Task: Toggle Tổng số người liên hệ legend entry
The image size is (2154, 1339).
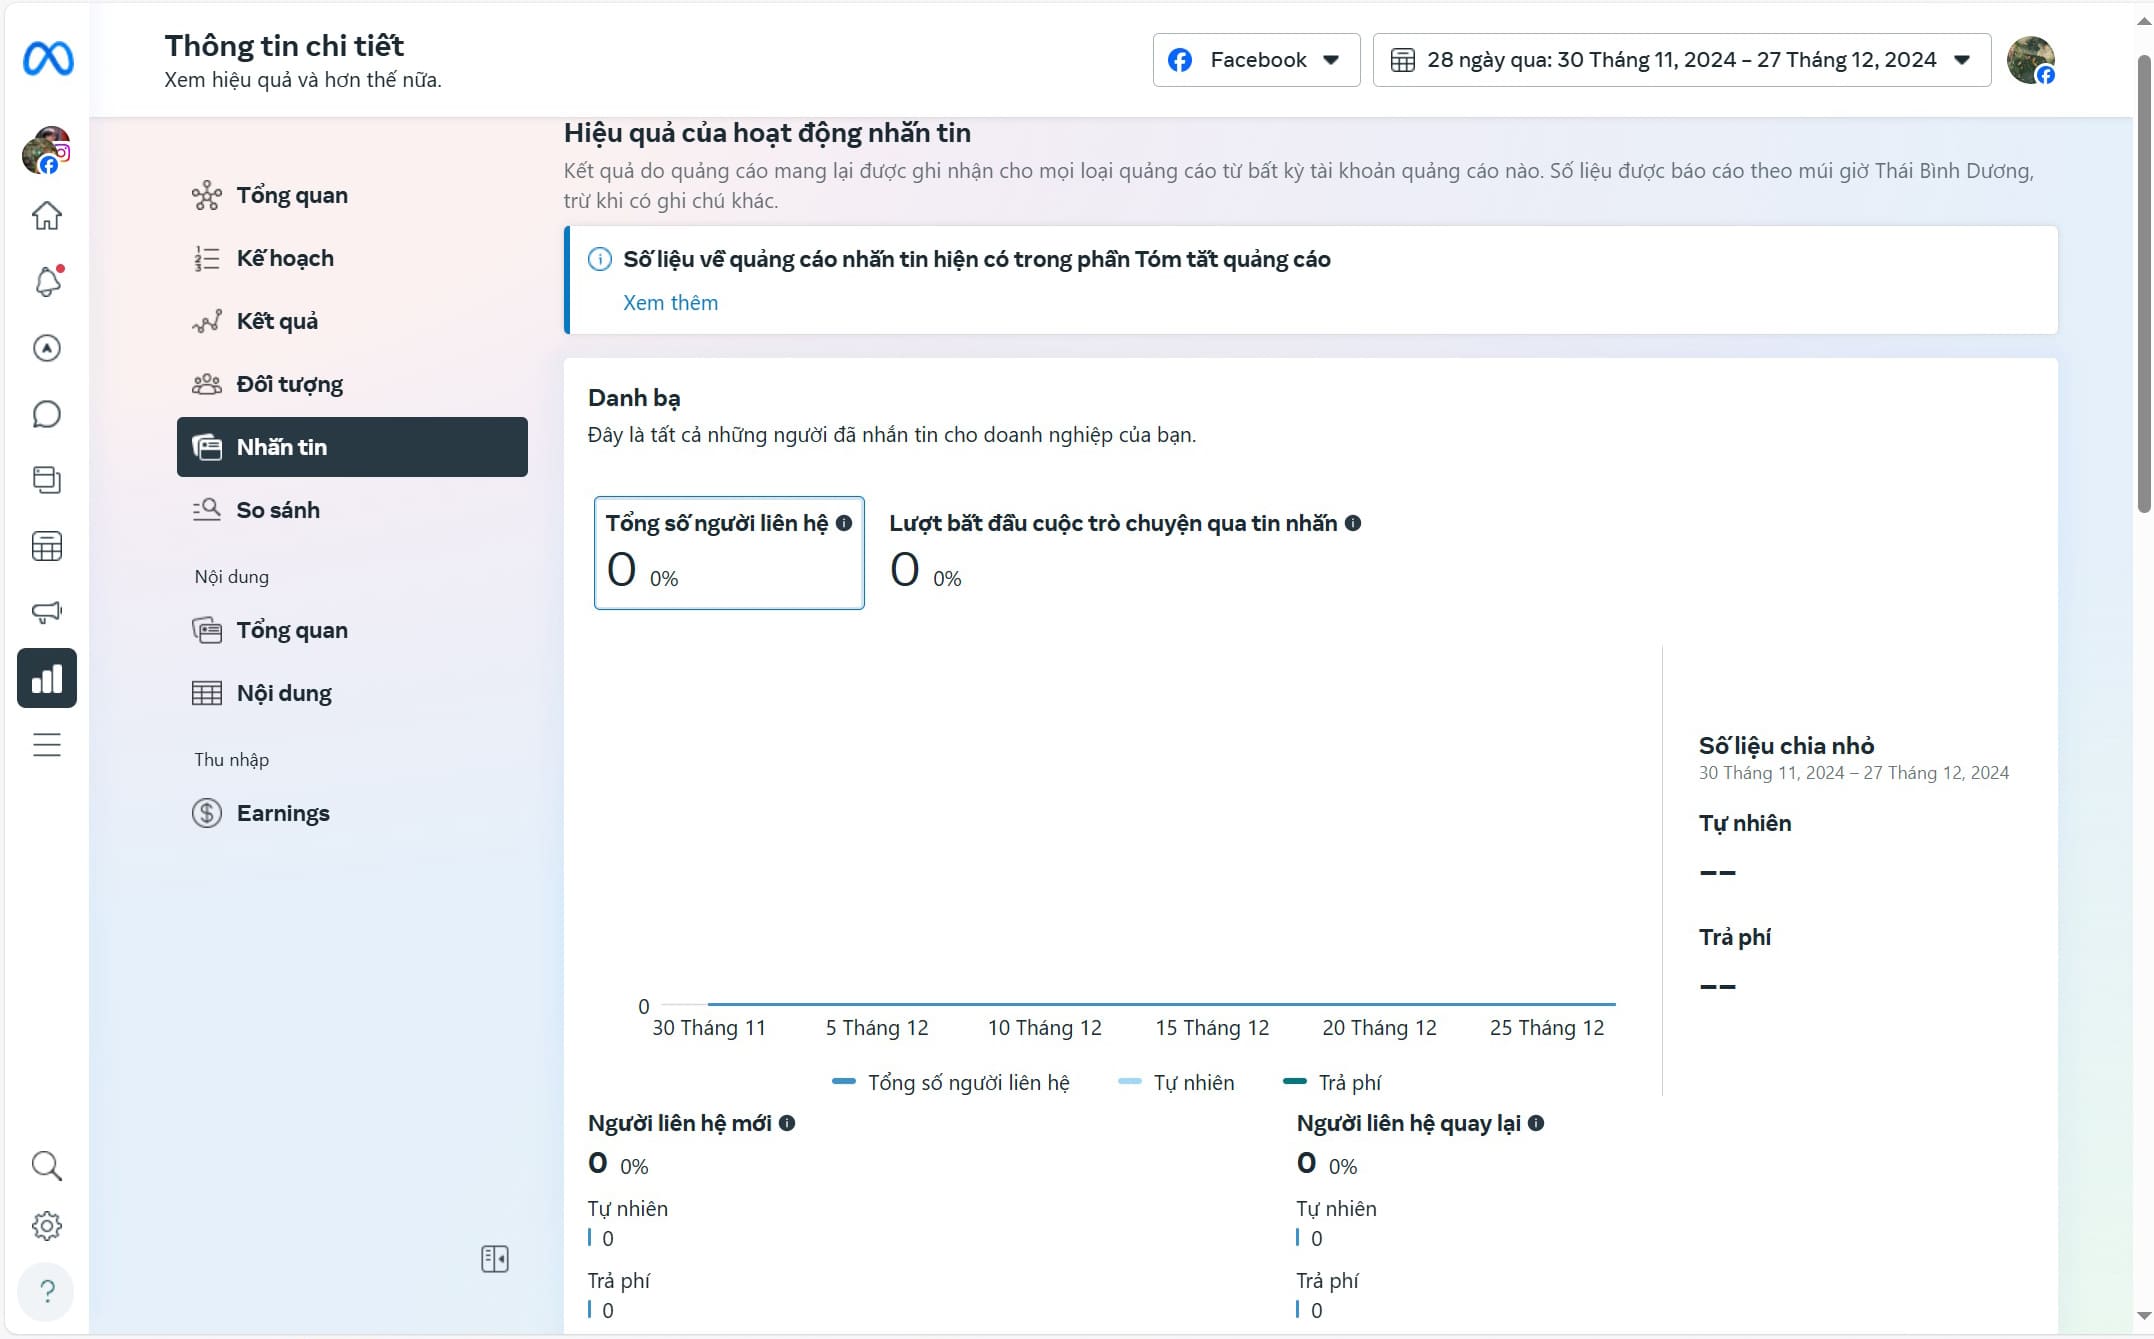Action: point(951,1082)
